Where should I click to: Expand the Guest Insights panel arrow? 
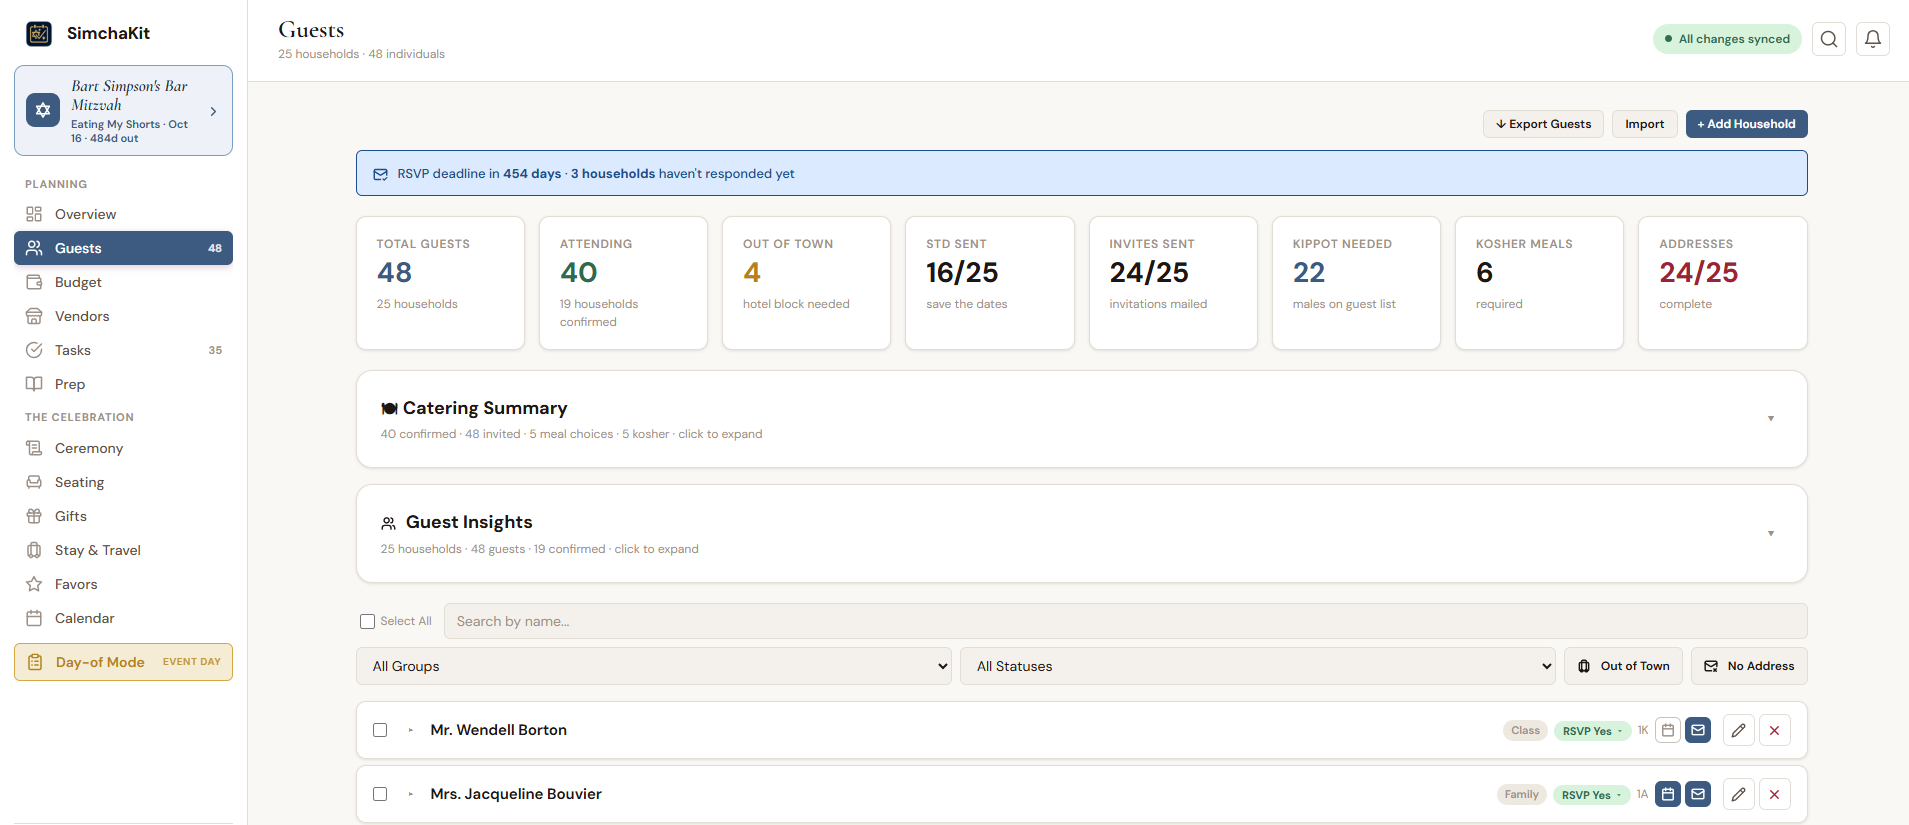coord(1771,534)
